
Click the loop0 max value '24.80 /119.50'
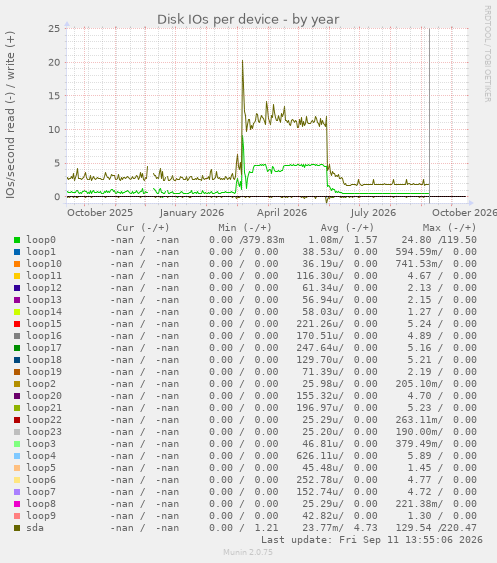pyautogui.click(x=439, y=240)
